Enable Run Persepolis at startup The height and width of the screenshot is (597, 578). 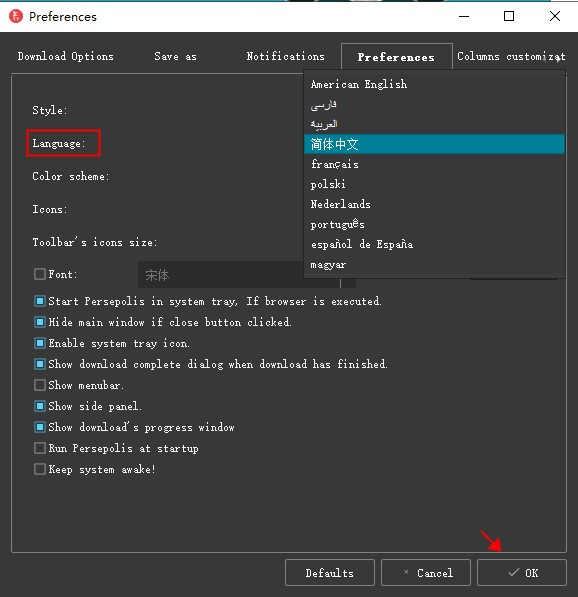coord(40,448)
